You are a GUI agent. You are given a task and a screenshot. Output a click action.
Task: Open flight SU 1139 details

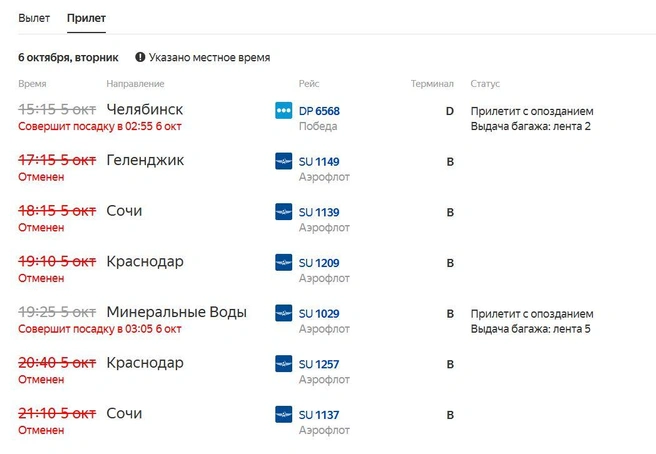tap(319, 213)
